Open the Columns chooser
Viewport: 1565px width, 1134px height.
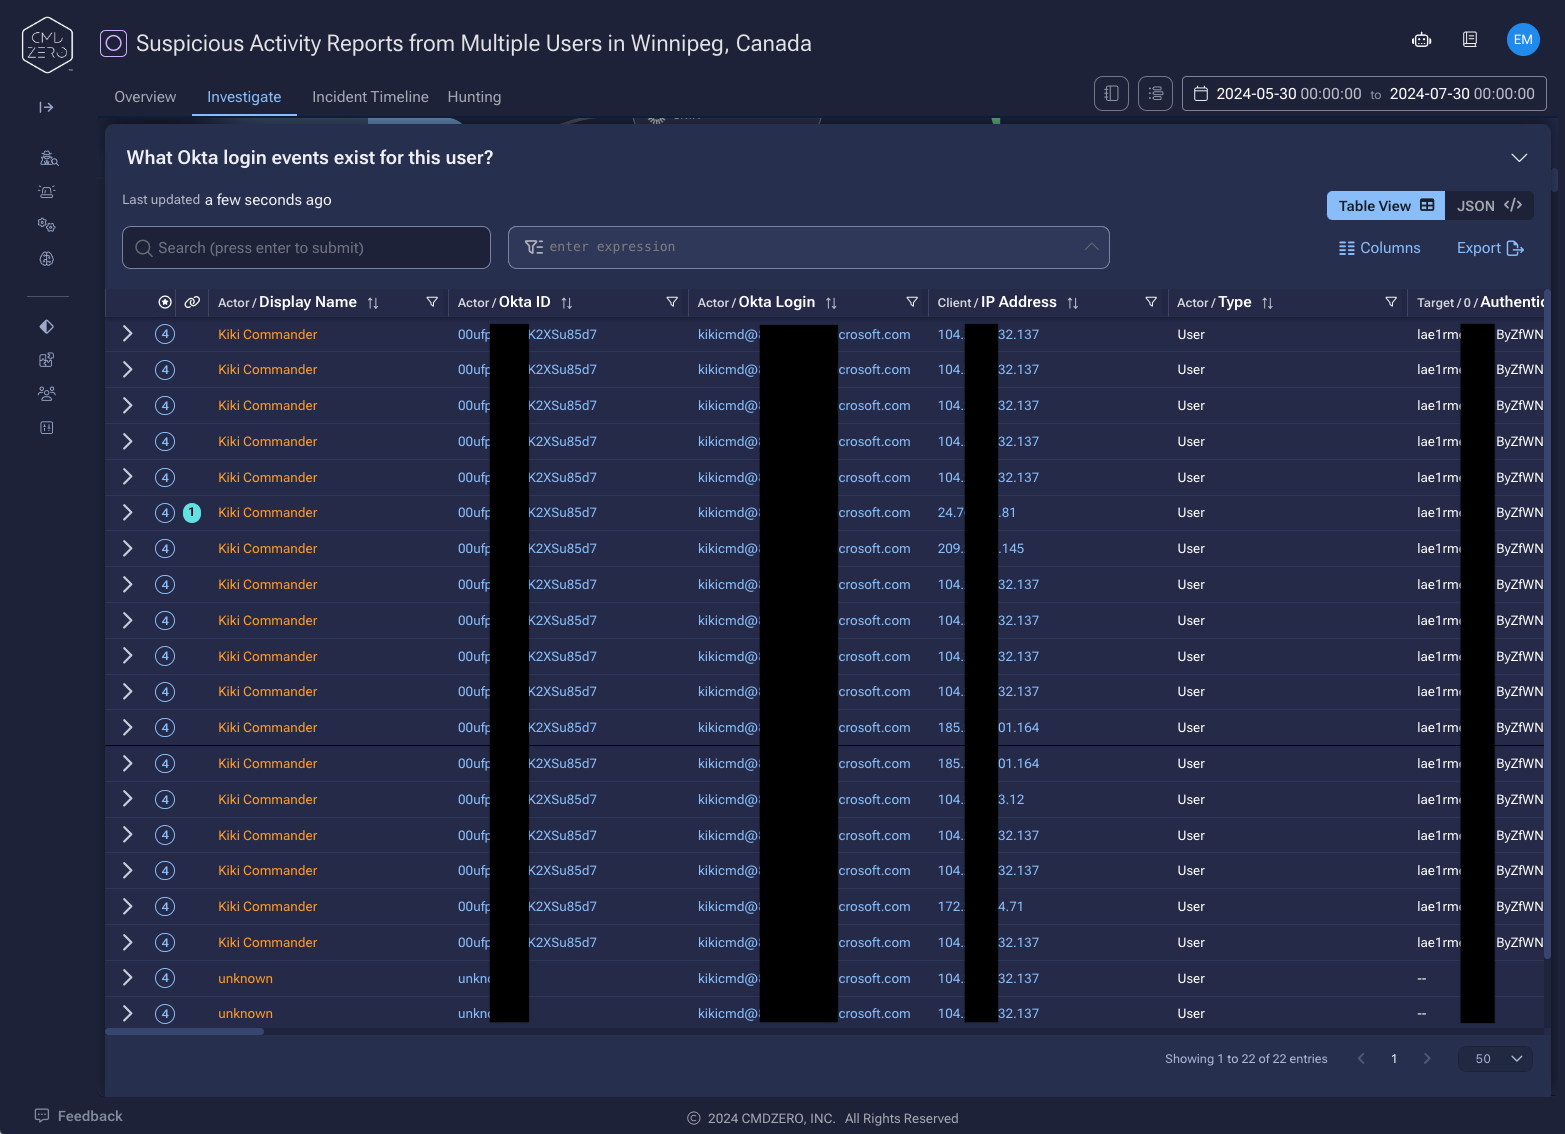(x=1379, y=248)
